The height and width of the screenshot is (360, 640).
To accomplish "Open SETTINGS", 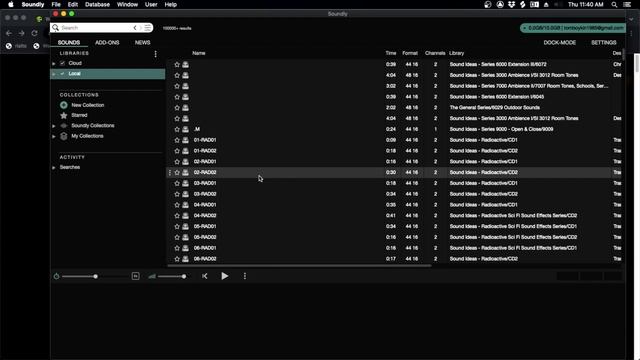I will click(604, 42).
